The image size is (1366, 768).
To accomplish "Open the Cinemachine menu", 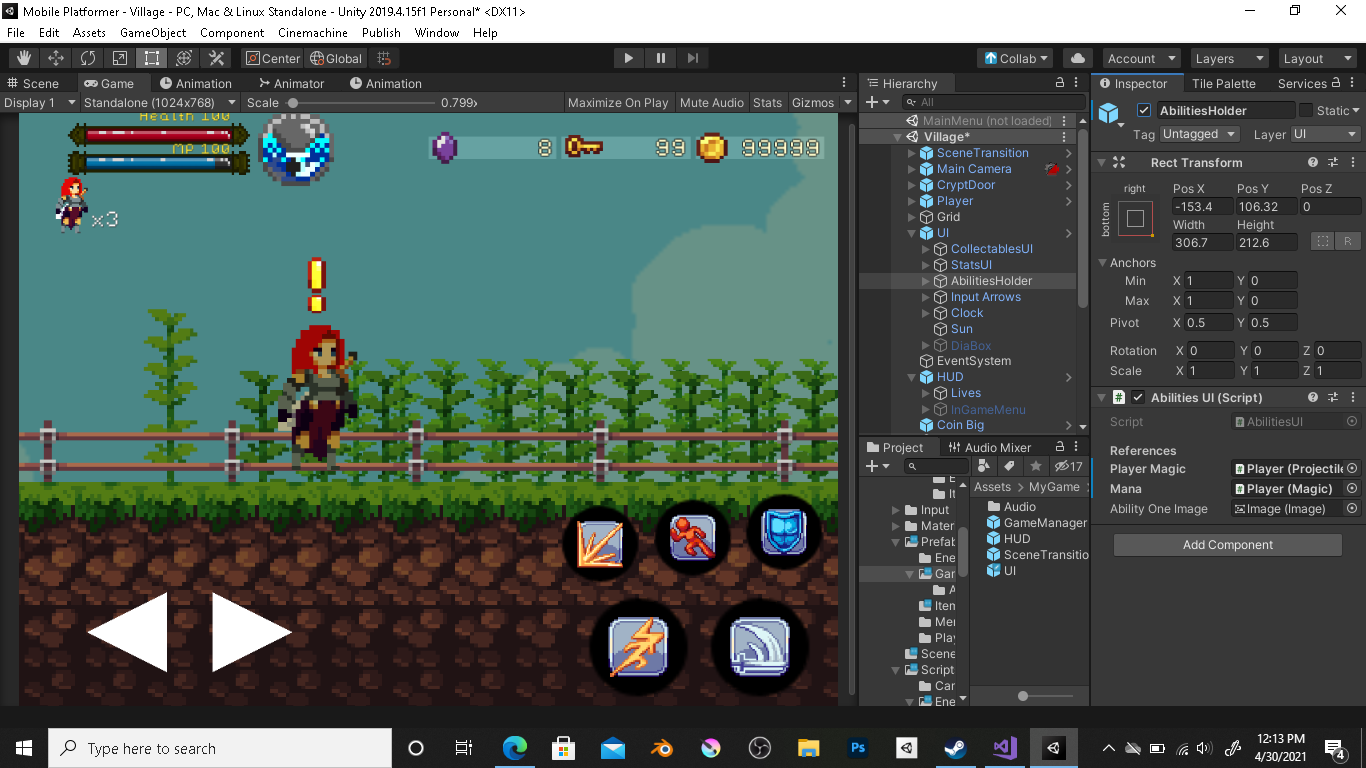I will pyautogui.click(x=313, y=32).
